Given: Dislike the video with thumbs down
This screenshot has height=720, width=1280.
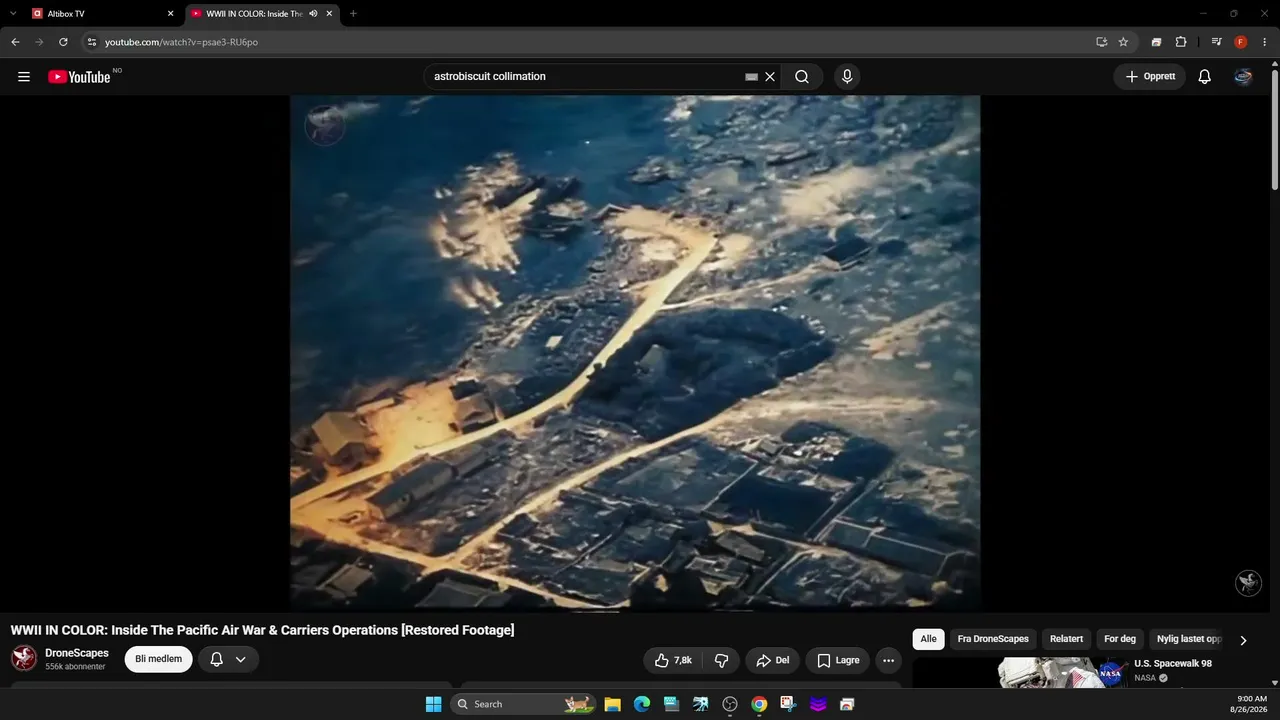Looking at the screenshot, I should (721, 660).
